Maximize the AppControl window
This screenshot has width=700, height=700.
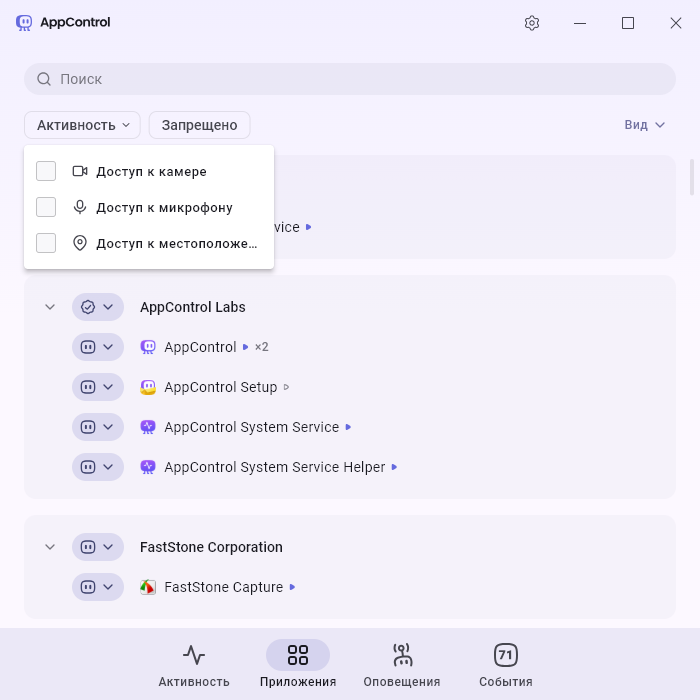click(628, 23)
